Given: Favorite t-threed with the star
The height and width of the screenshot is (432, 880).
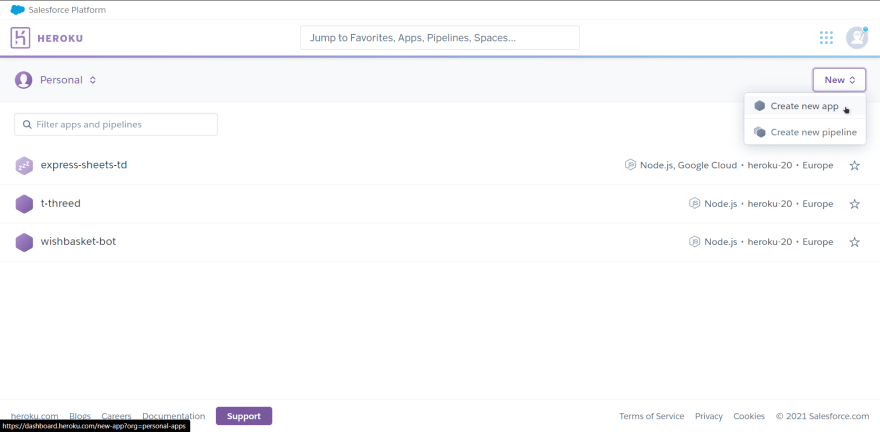Looking at the screenshot, I should [854, 204].
